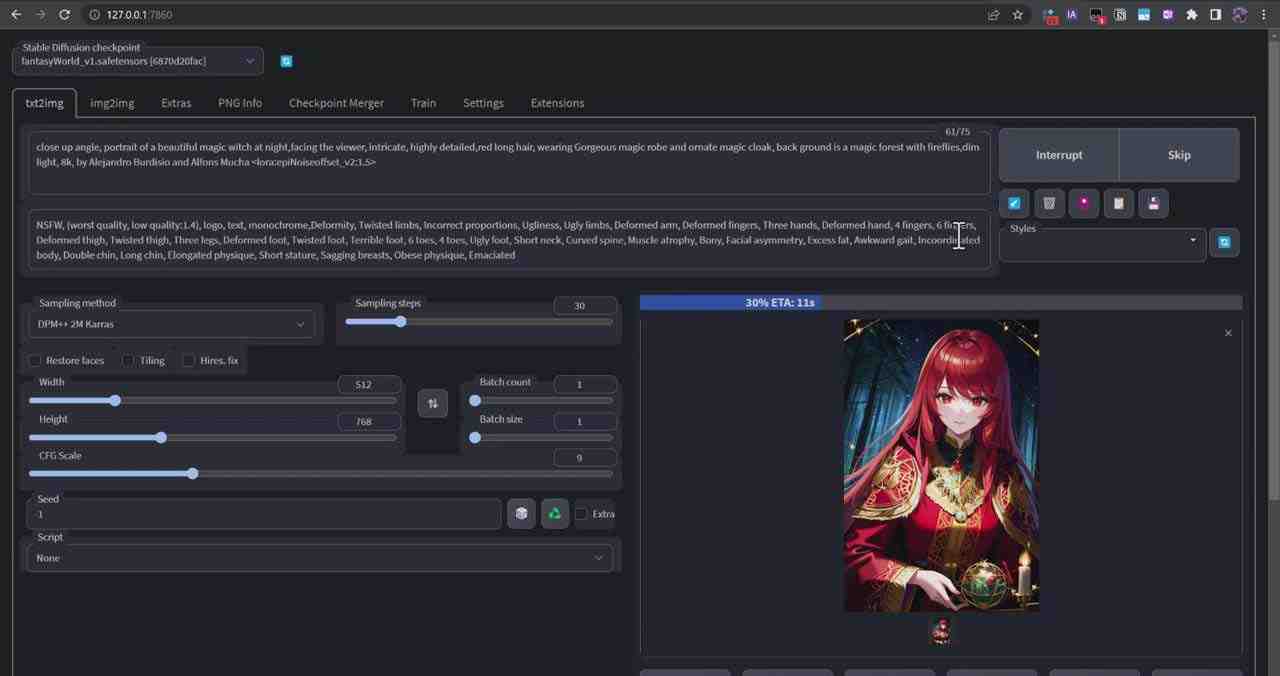Swap width and height values
1280x676 pixels.
click(432, 403)
